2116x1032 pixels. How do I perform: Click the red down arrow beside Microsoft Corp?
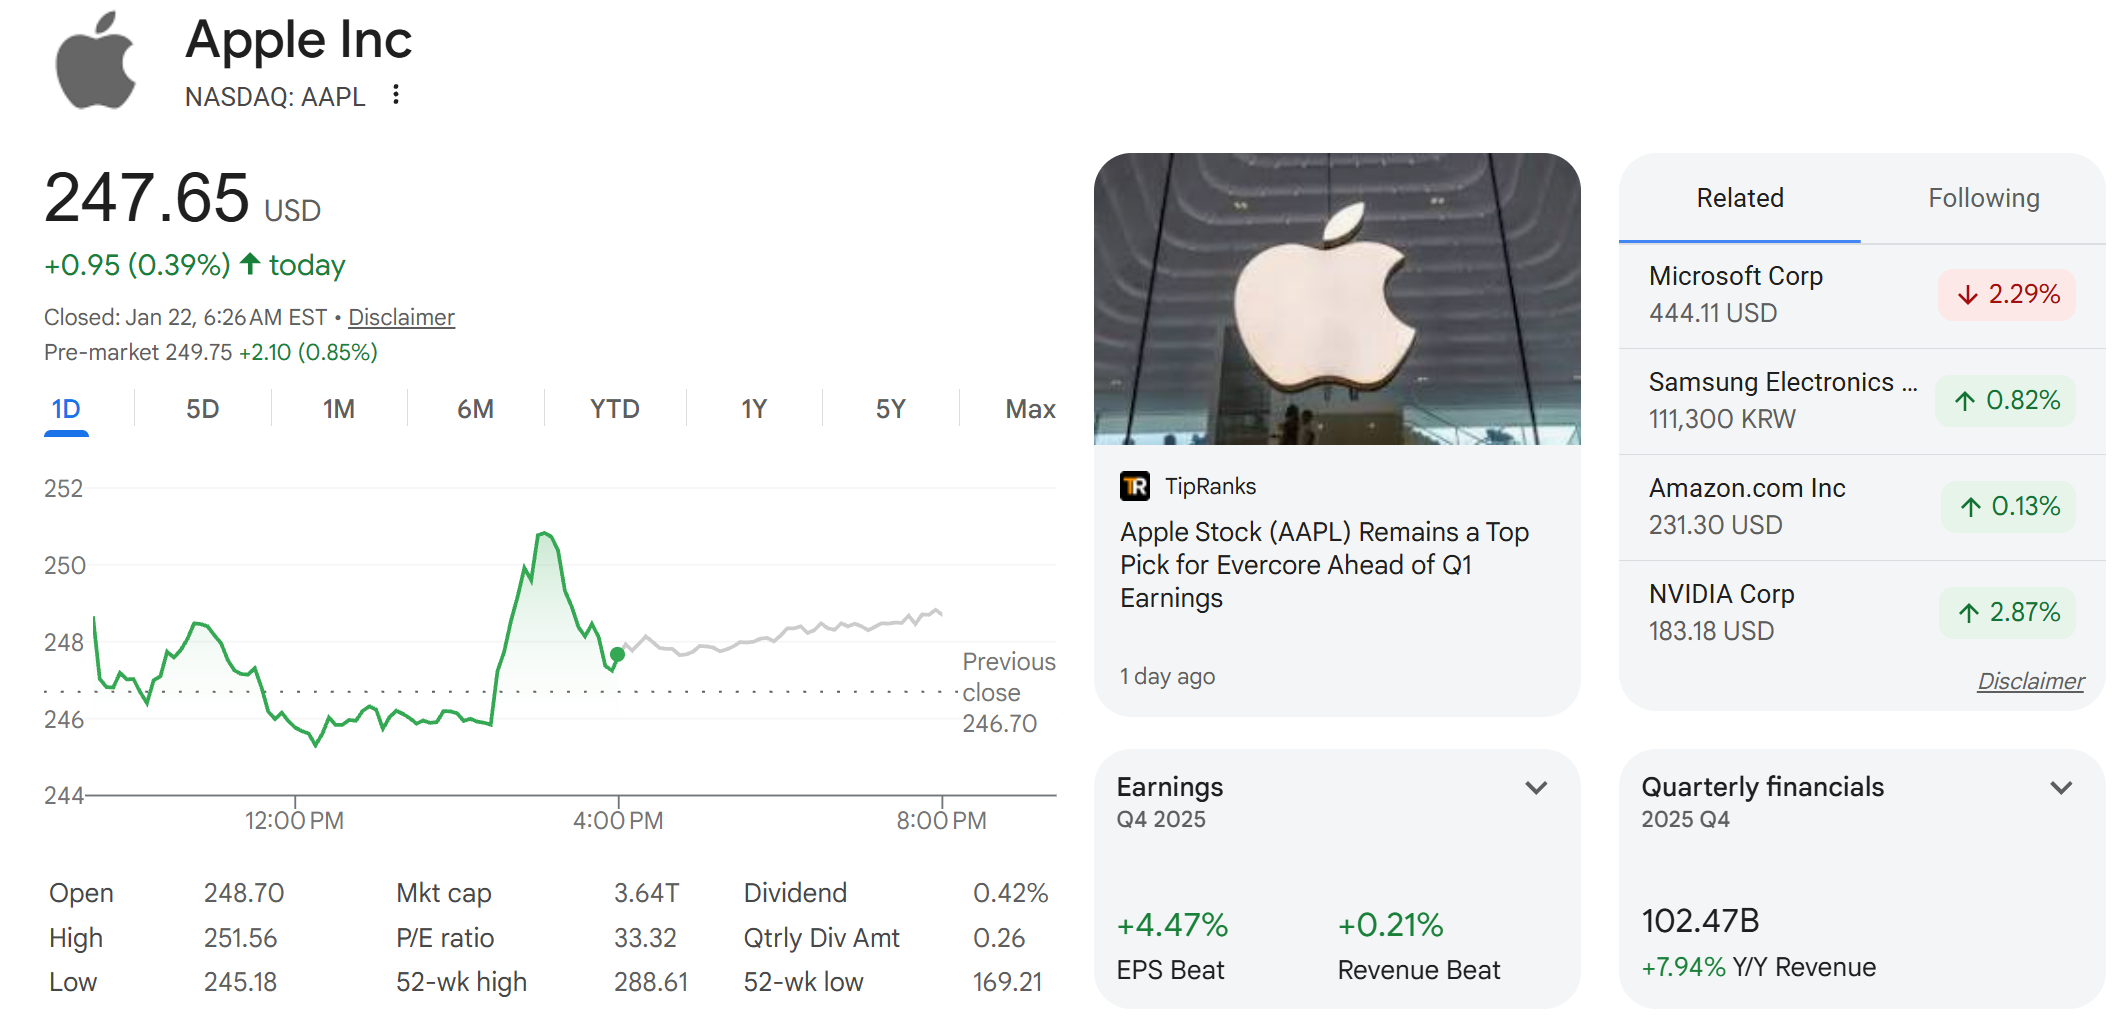tap(1966, 295)
